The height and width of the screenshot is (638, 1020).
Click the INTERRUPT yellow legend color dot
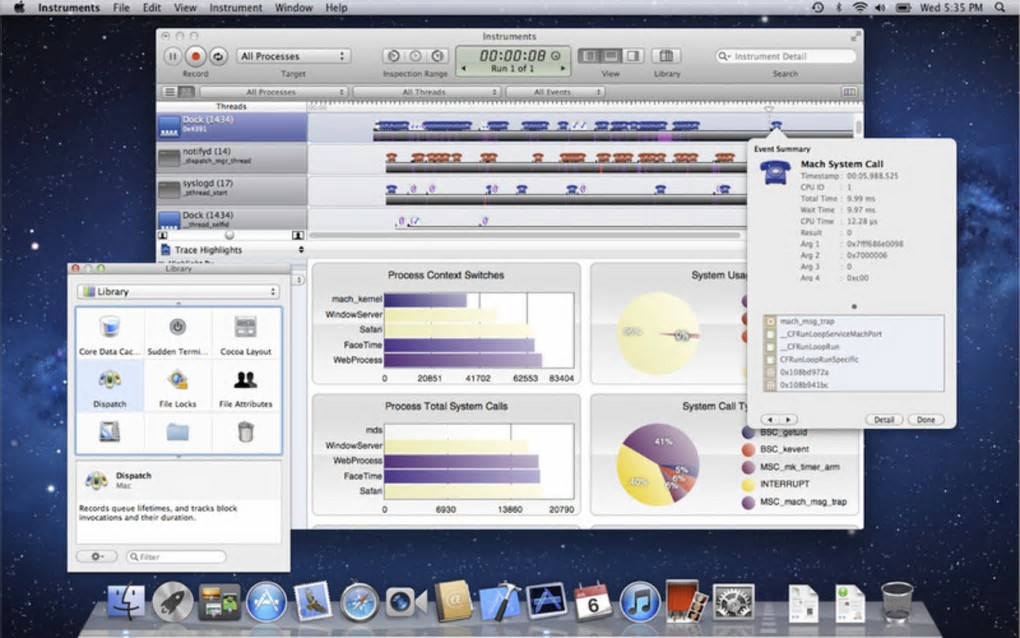[748, 485]
